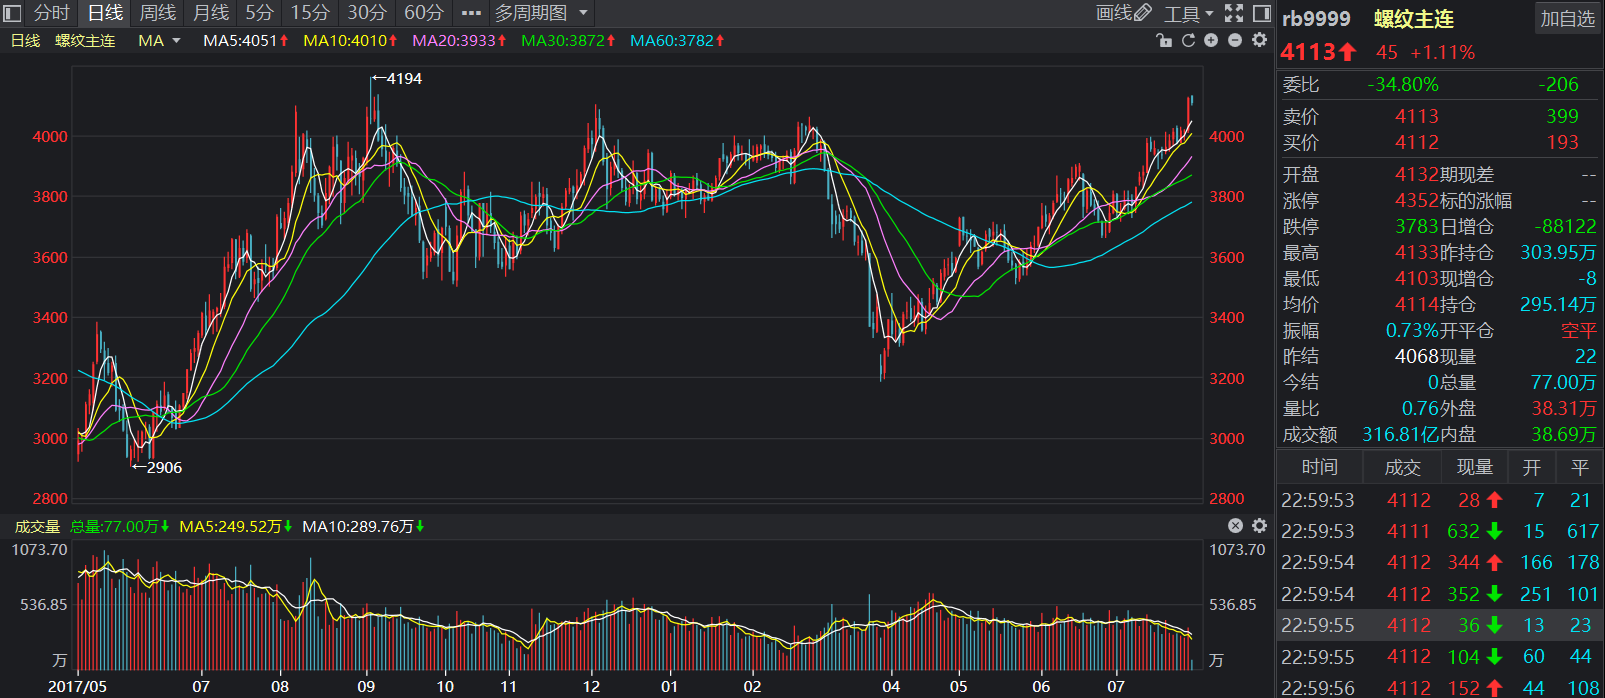
Task: Open main chart settings gear
Action: tap(1259, 41)
